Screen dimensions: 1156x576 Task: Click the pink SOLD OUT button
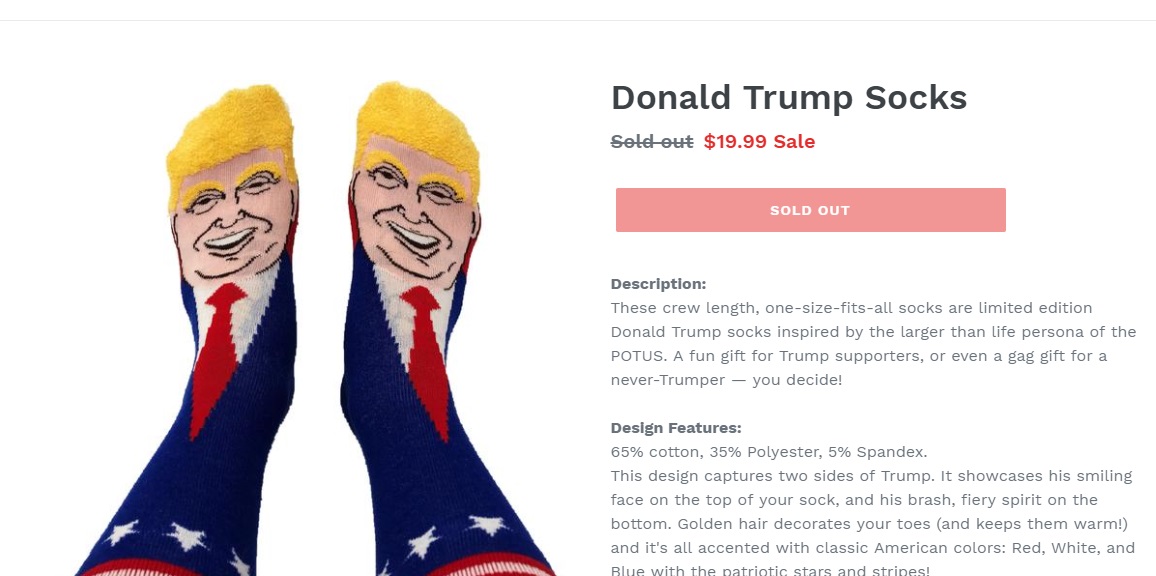click(x=810, y=210)
